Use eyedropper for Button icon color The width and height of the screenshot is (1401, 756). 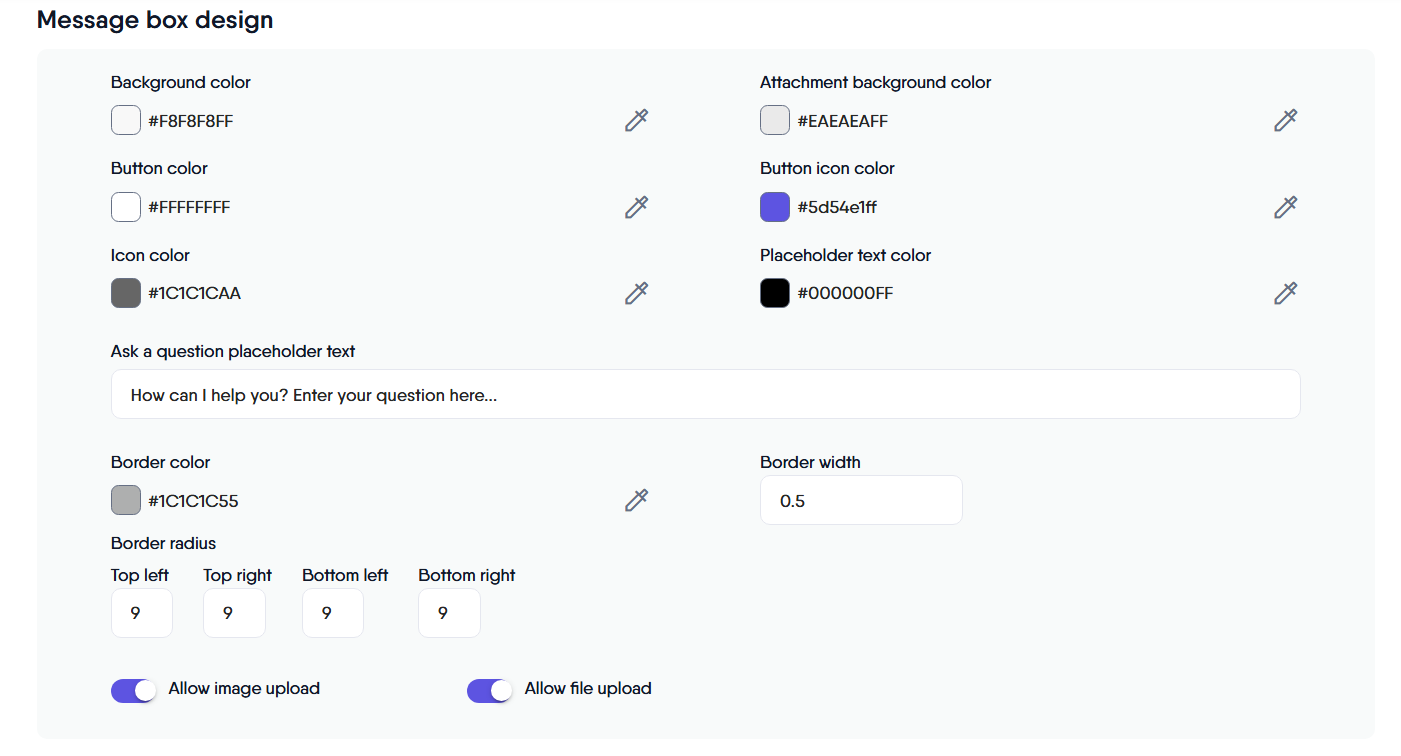(1285, 207)
